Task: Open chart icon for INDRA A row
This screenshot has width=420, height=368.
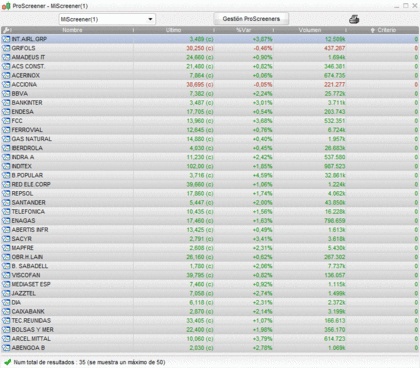Action: [6, 157]
